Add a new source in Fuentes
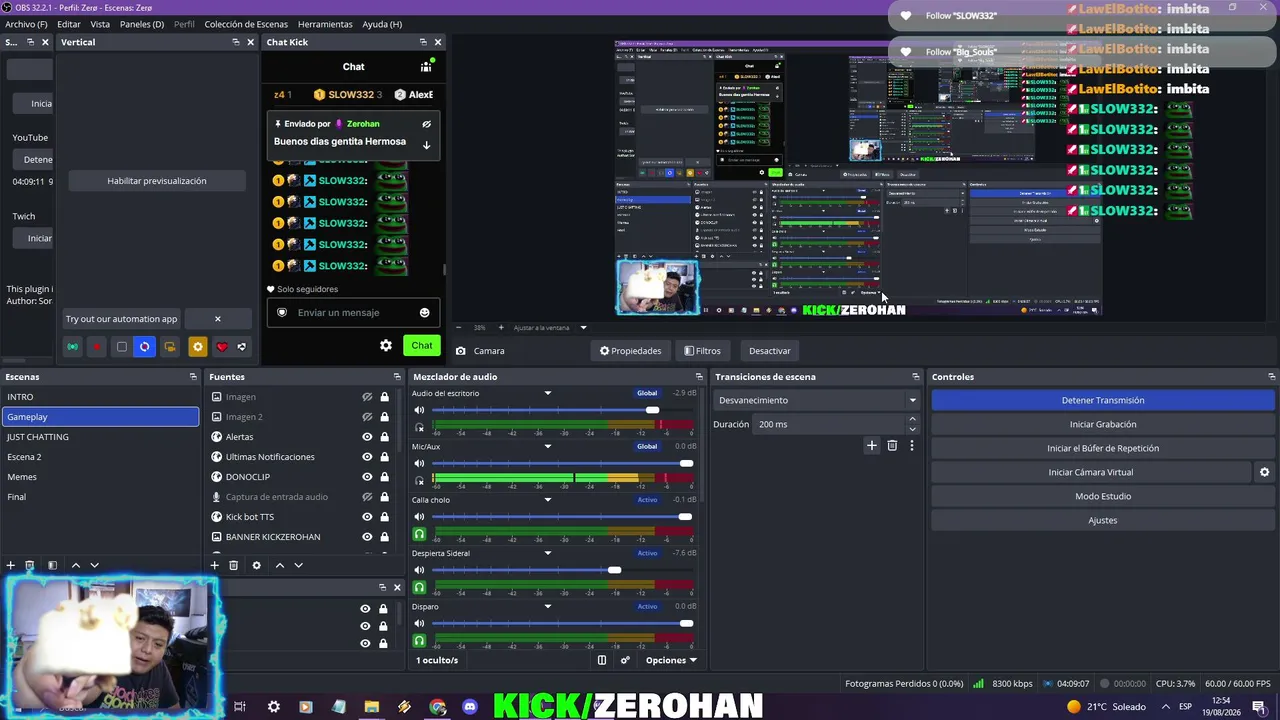The image size is (1280, 720). [214, 565]
